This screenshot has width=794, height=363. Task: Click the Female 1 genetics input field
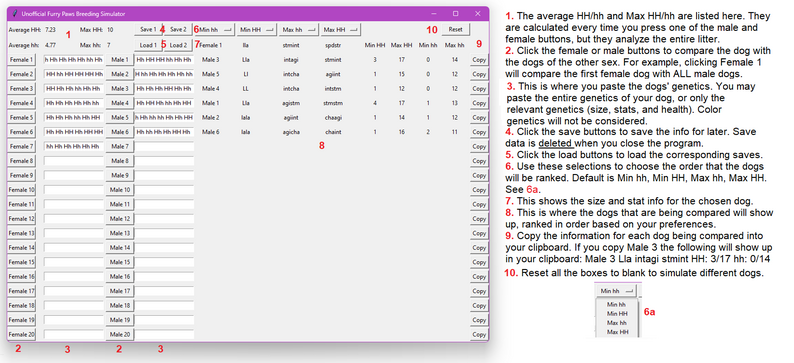coord(73,60)
